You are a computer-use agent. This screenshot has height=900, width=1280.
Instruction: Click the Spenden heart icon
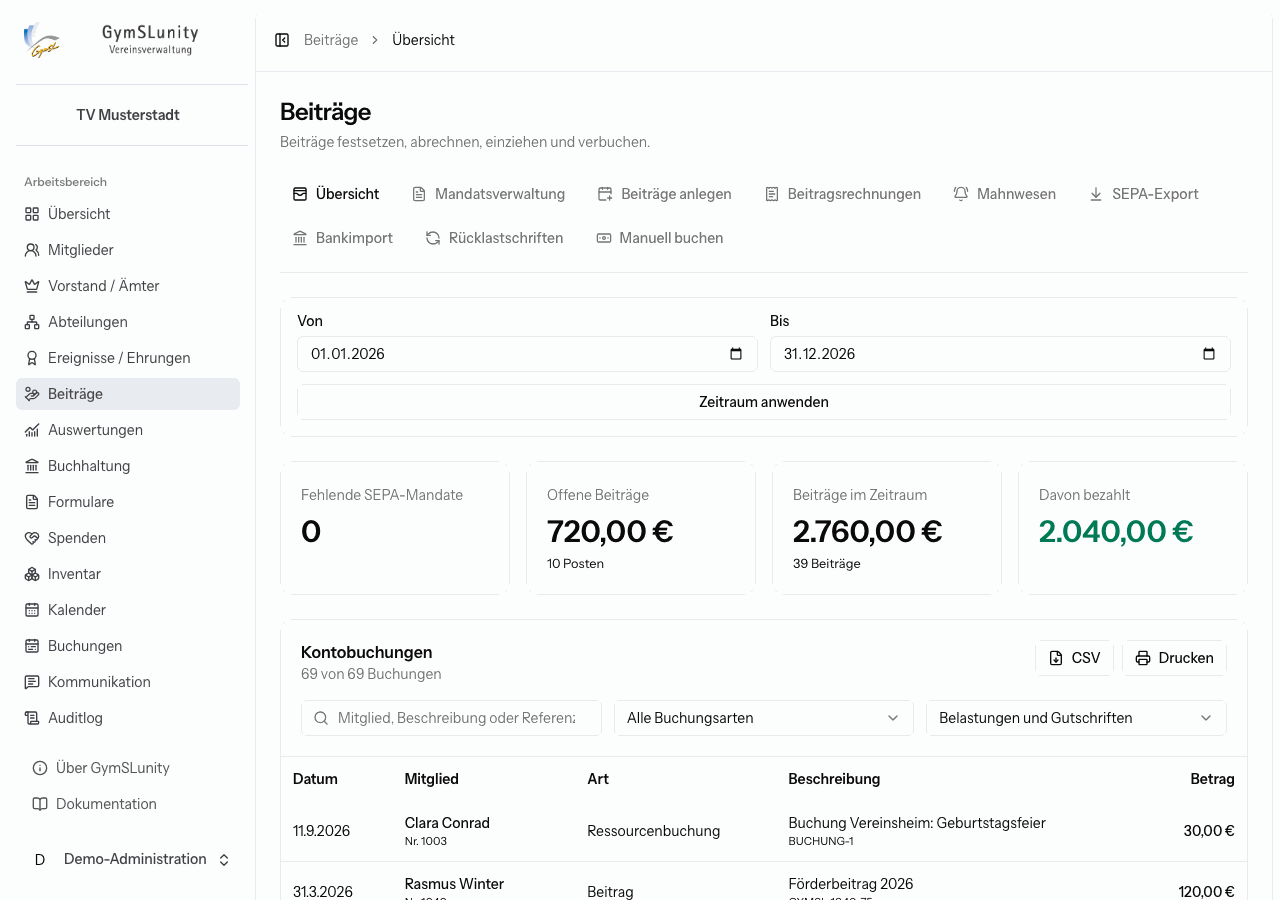point(32,538)
